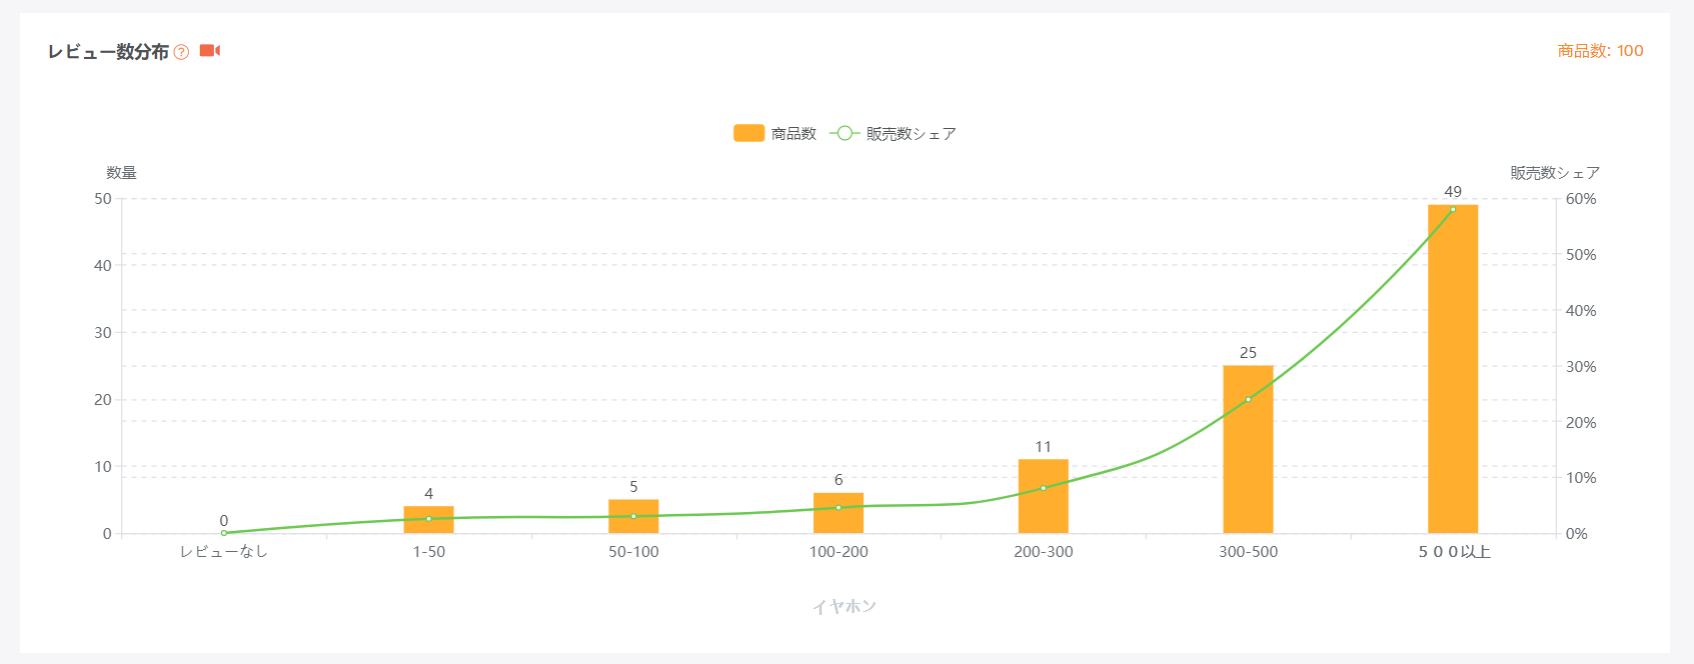Click the 200-300 bar showing 11
The image size is (1694, 664).
click(1043, 500)
